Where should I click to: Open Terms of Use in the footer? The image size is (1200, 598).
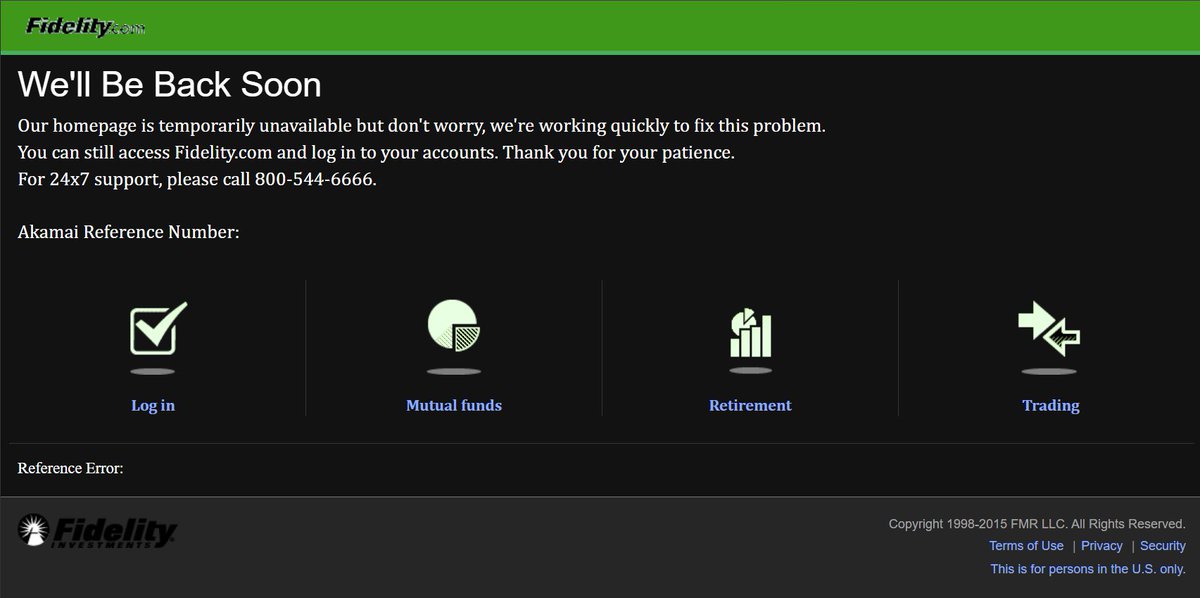1026,546
